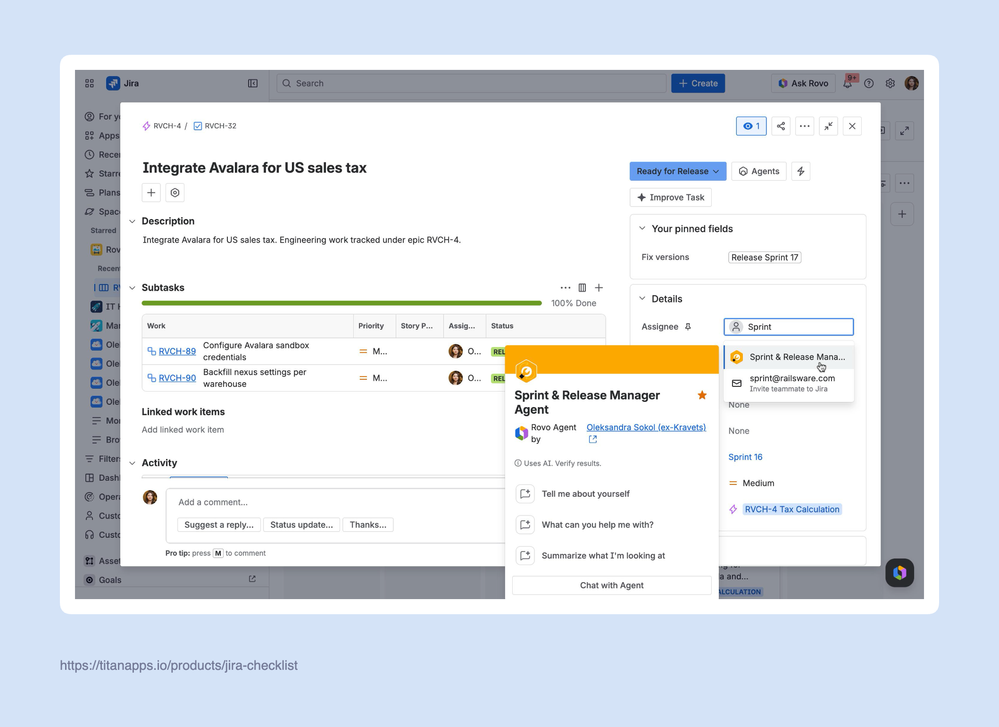Click the Add a comment field

pyautogui.click(x=336, y=502)
